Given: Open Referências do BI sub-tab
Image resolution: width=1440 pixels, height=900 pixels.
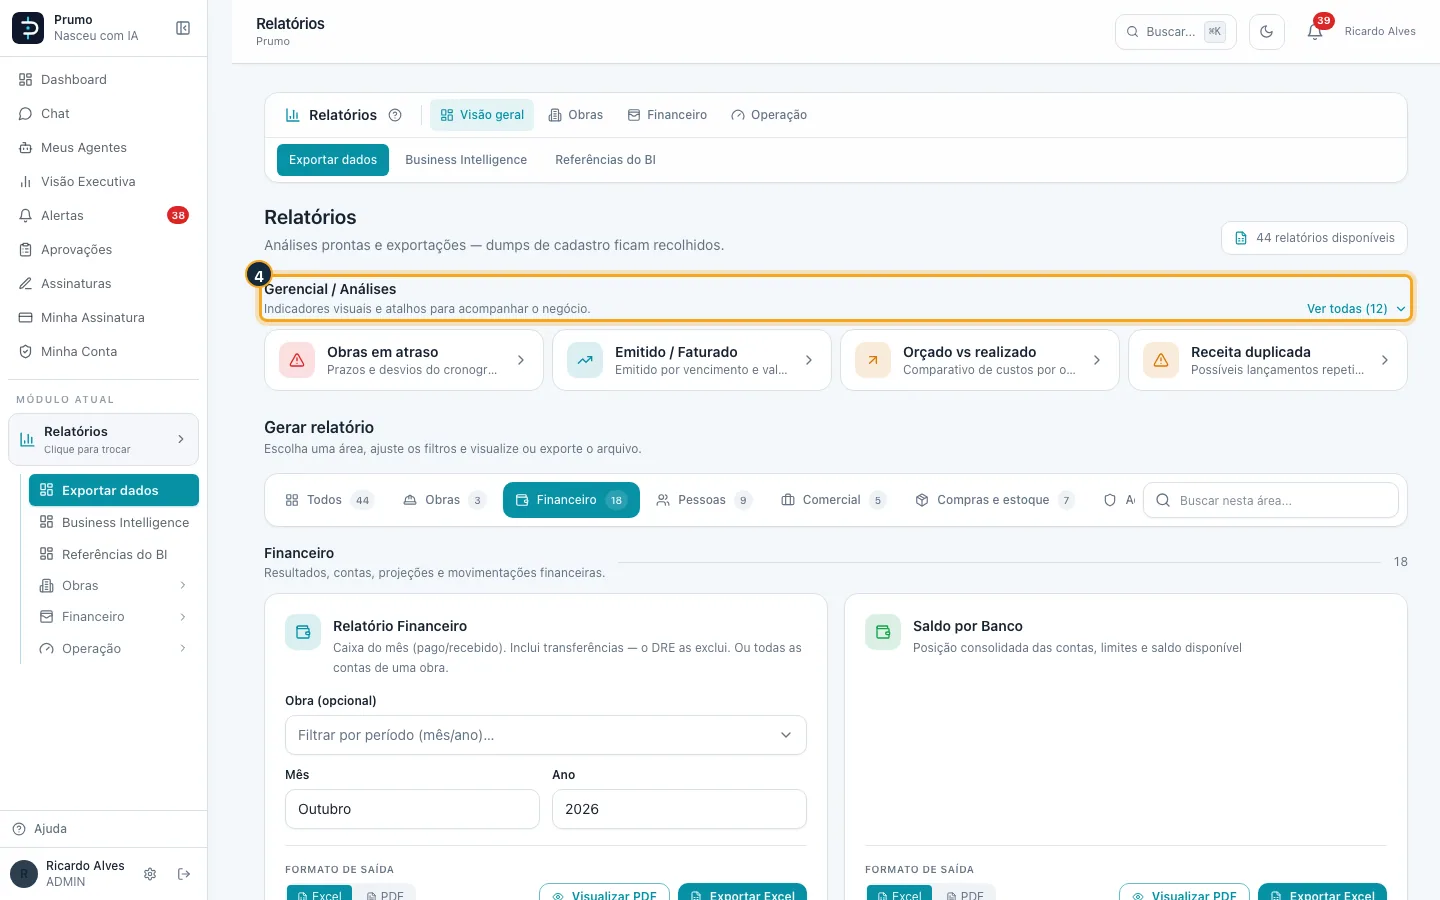Looking at the screenshot, I should pos(606,160).
